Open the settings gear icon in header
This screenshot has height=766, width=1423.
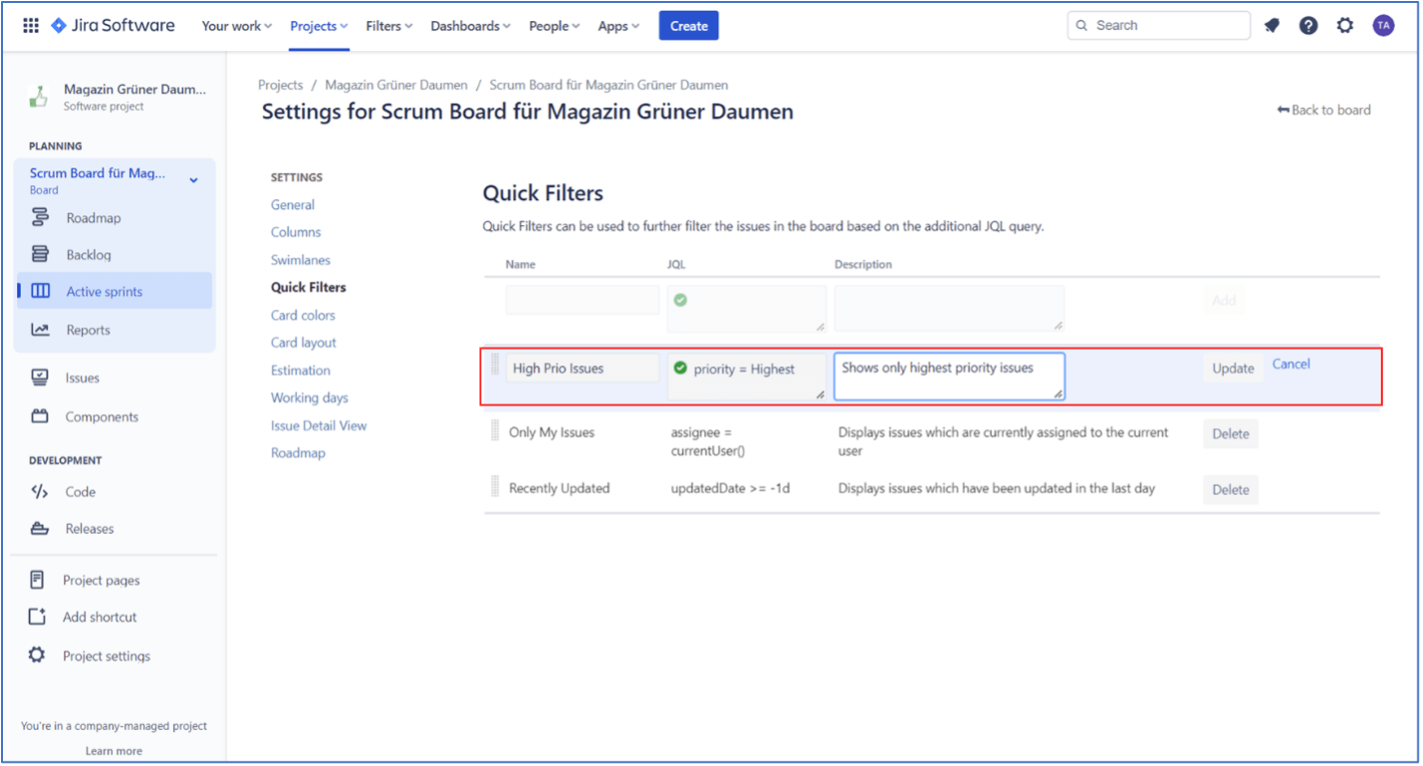click(1345, 26)
